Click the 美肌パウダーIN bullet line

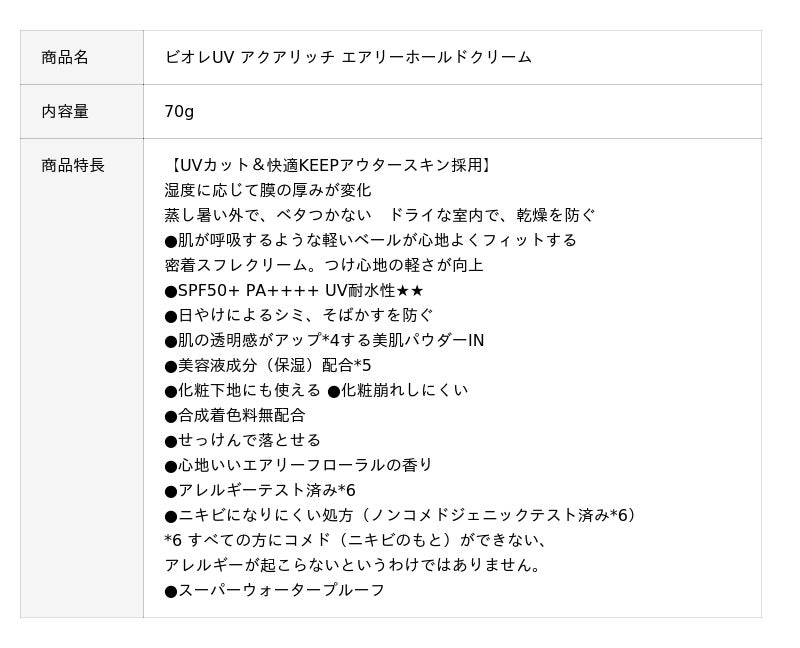324,340
